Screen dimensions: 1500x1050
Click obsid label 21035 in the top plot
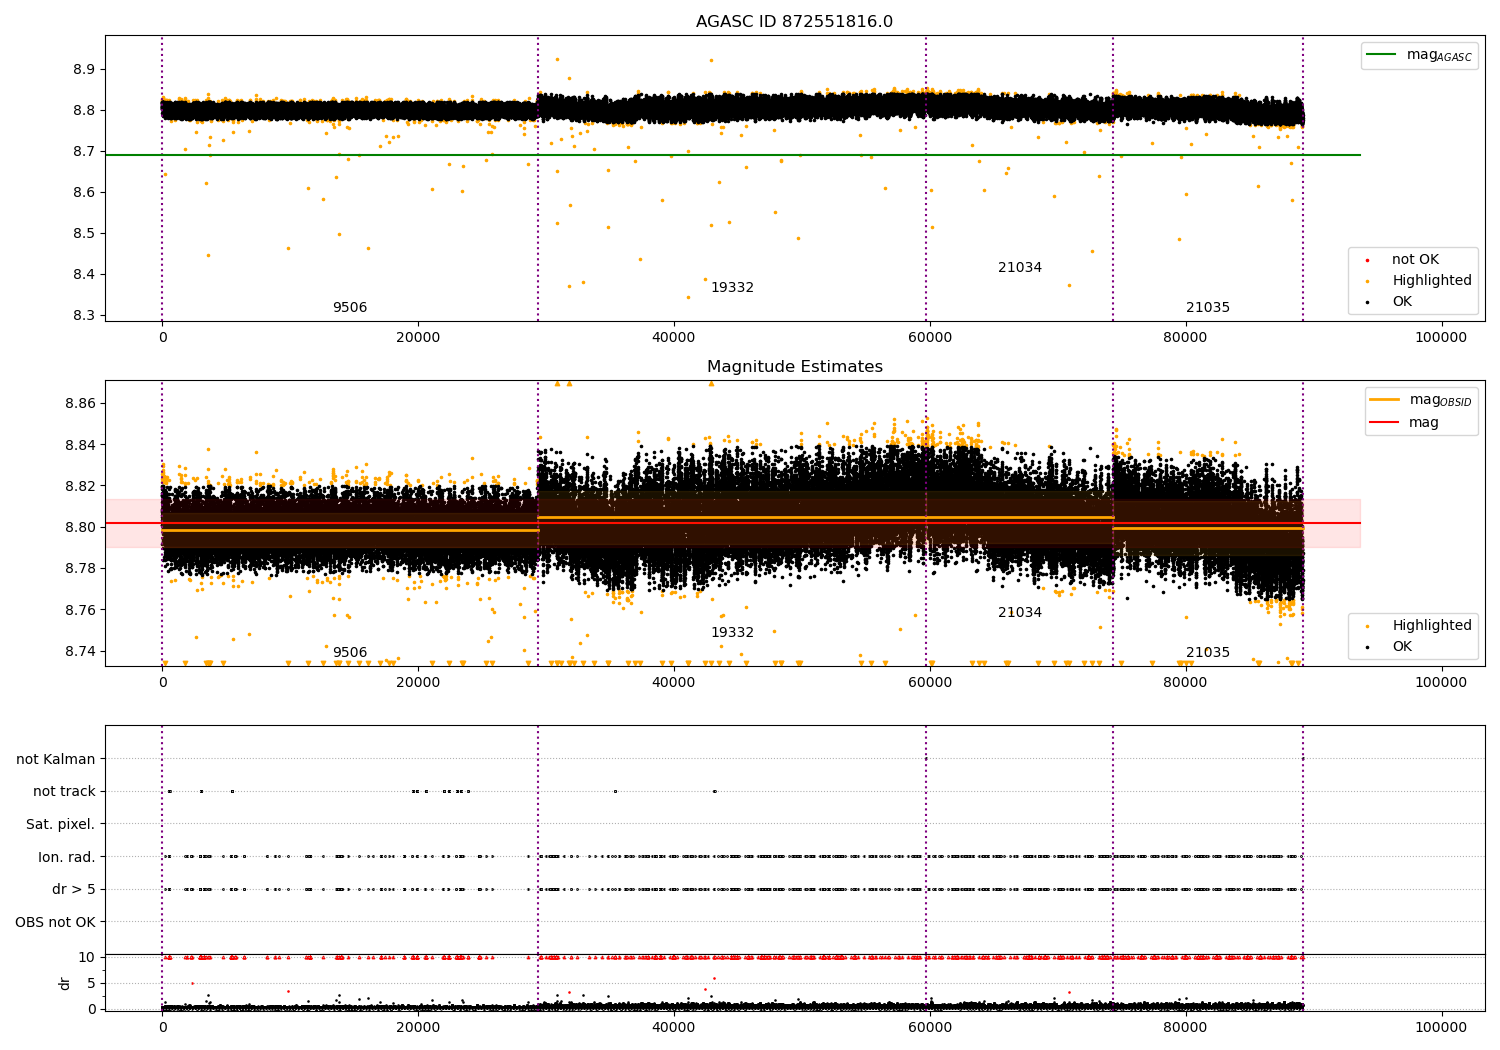pos(1208,308)
